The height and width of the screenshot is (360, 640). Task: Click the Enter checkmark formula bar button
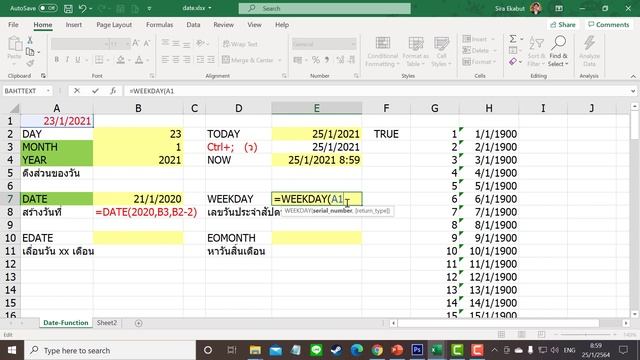point(95,91)
